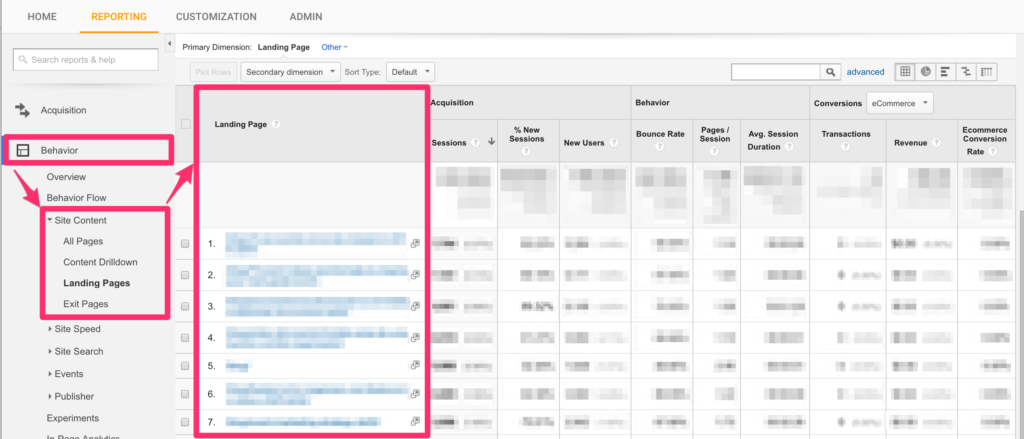Switch to the Percentage pie chart view
The width and height of the screenshot is (1024, 439).
pos(926,72)
